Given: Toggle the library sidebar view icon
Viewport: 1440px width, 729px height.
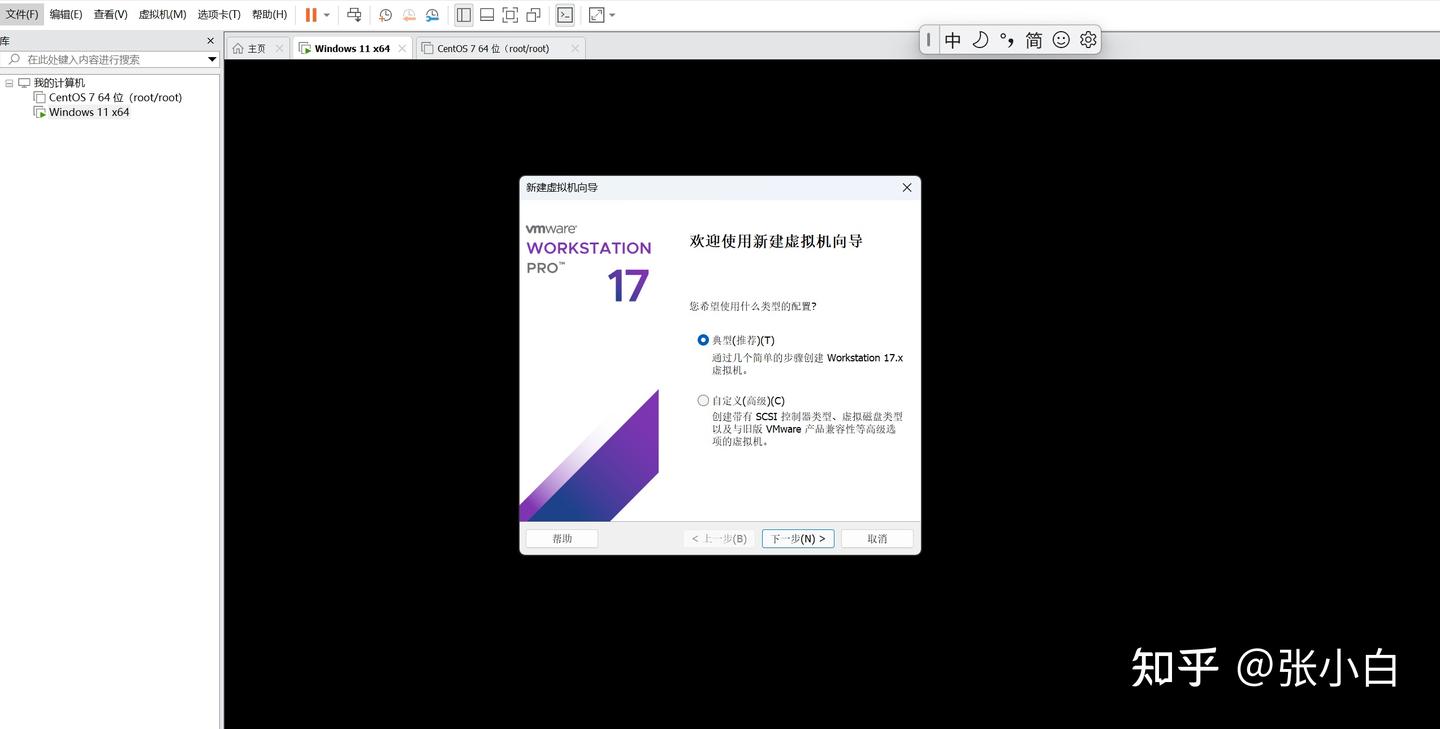Looking at the screenshot, I should tap(464, 15).
